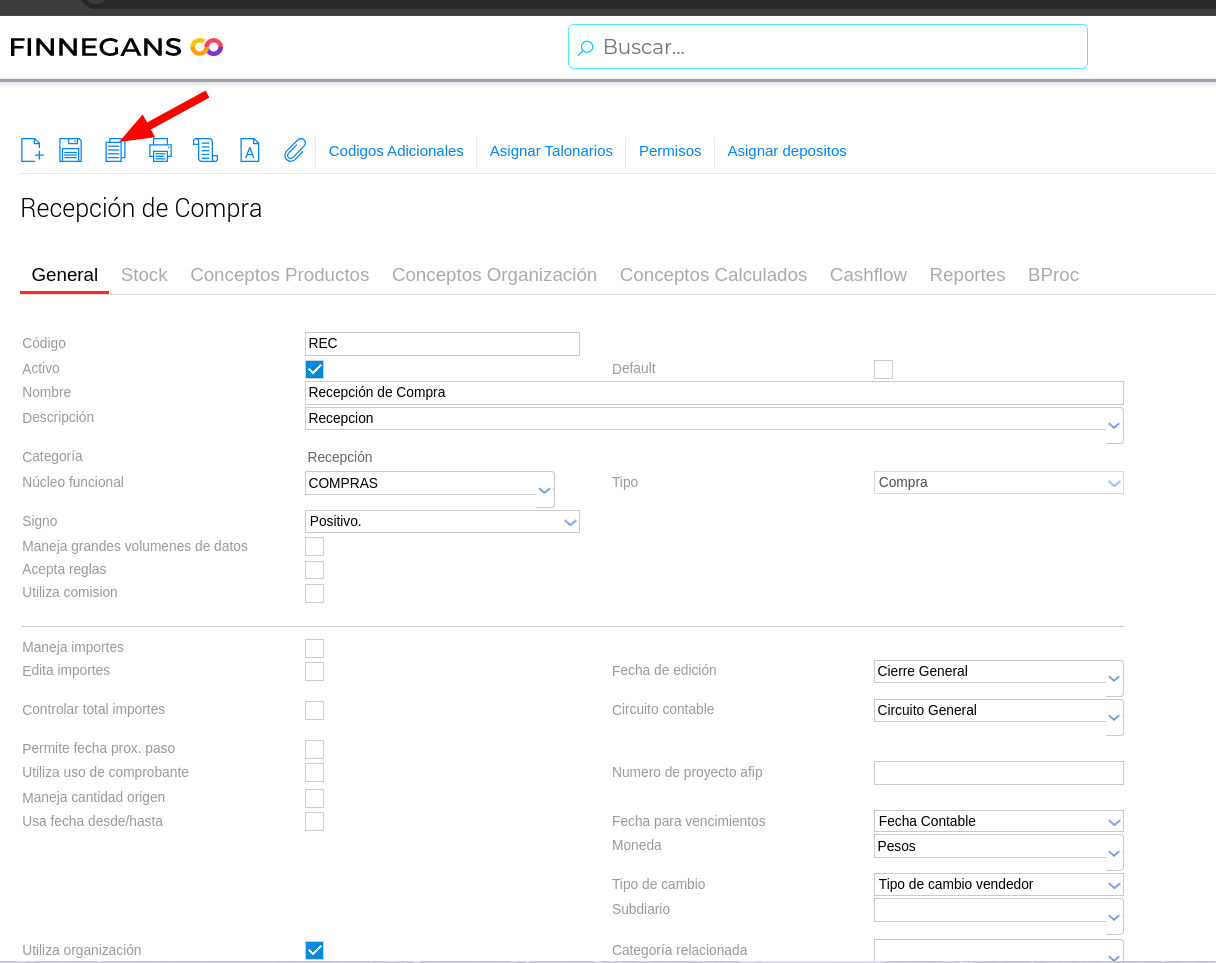
Task: Click the Codigos Adicionales link
Action: pos(396,151)
